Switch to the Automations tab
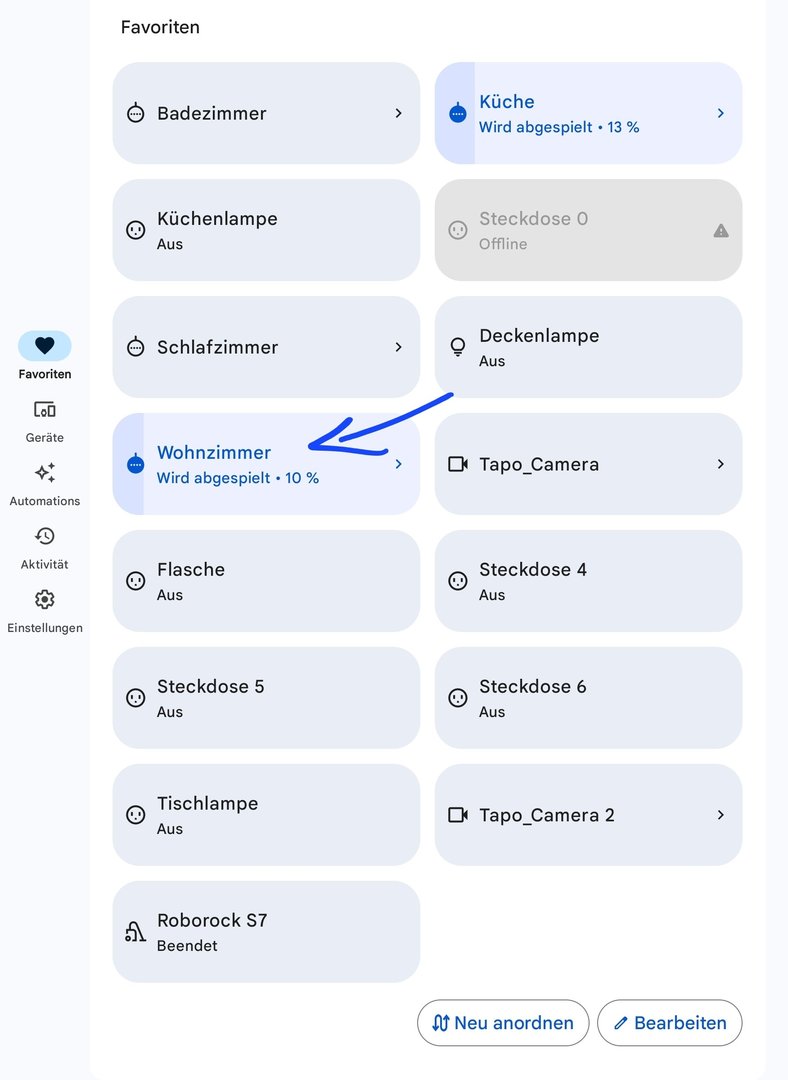 click(45, 484)
